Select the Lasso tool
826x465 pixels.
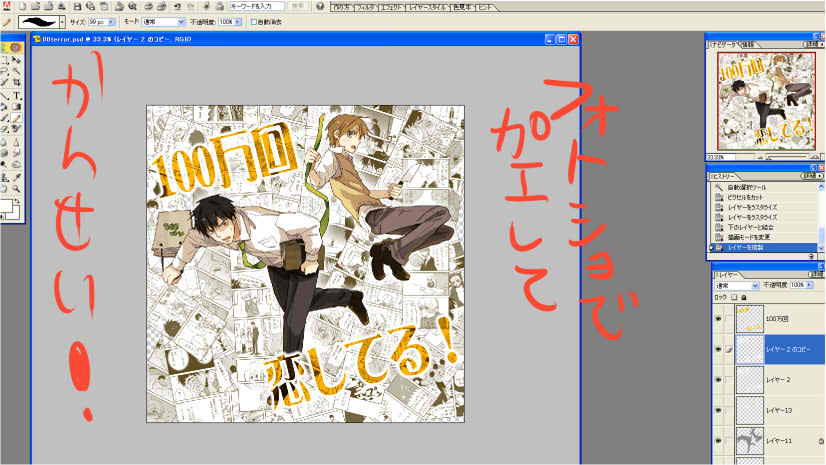pyautogui.click(x=5, y=70)
